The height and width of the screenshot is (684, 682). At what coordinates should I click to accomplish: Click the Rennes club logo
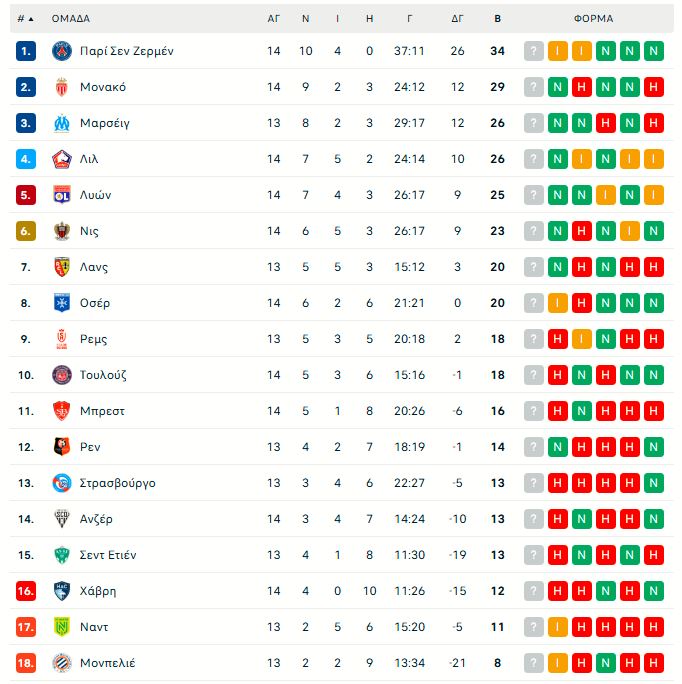coord(62,447)
